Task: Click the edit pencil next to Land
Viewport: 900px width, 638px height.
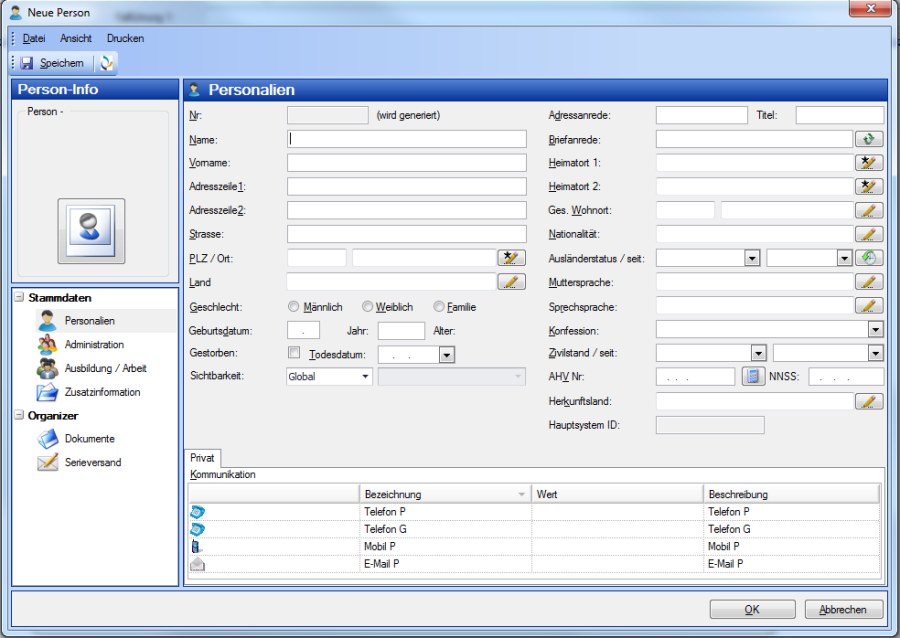Action: [511, 283]
